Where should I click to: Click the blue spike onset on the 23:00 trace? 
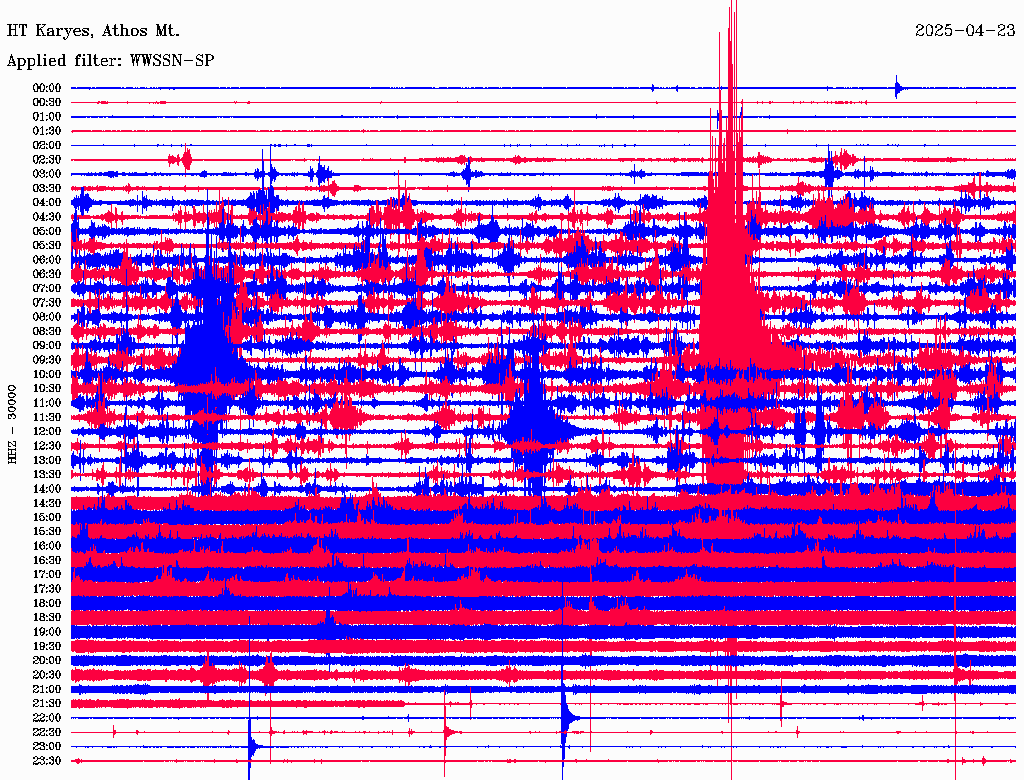252,746
